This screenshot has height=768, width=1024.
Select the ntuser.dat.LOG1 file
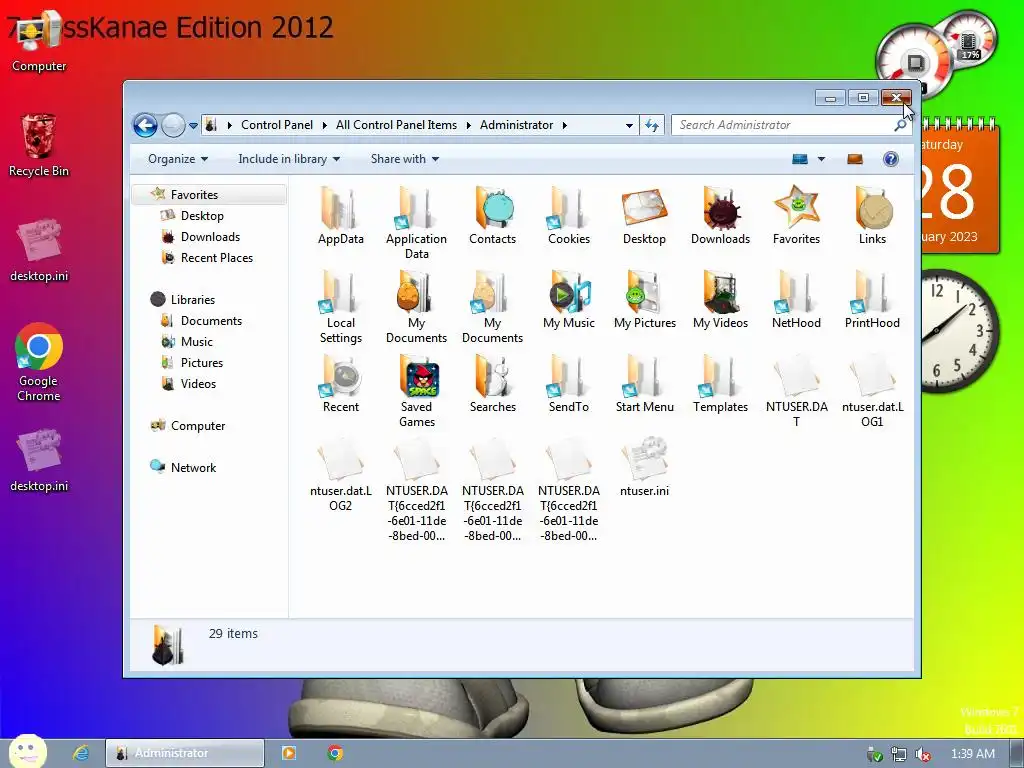tap(872, 391)
